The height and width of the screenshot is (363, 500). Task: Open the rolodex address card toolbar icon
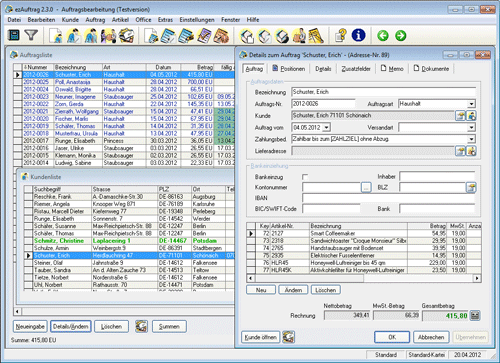[127, 35]
